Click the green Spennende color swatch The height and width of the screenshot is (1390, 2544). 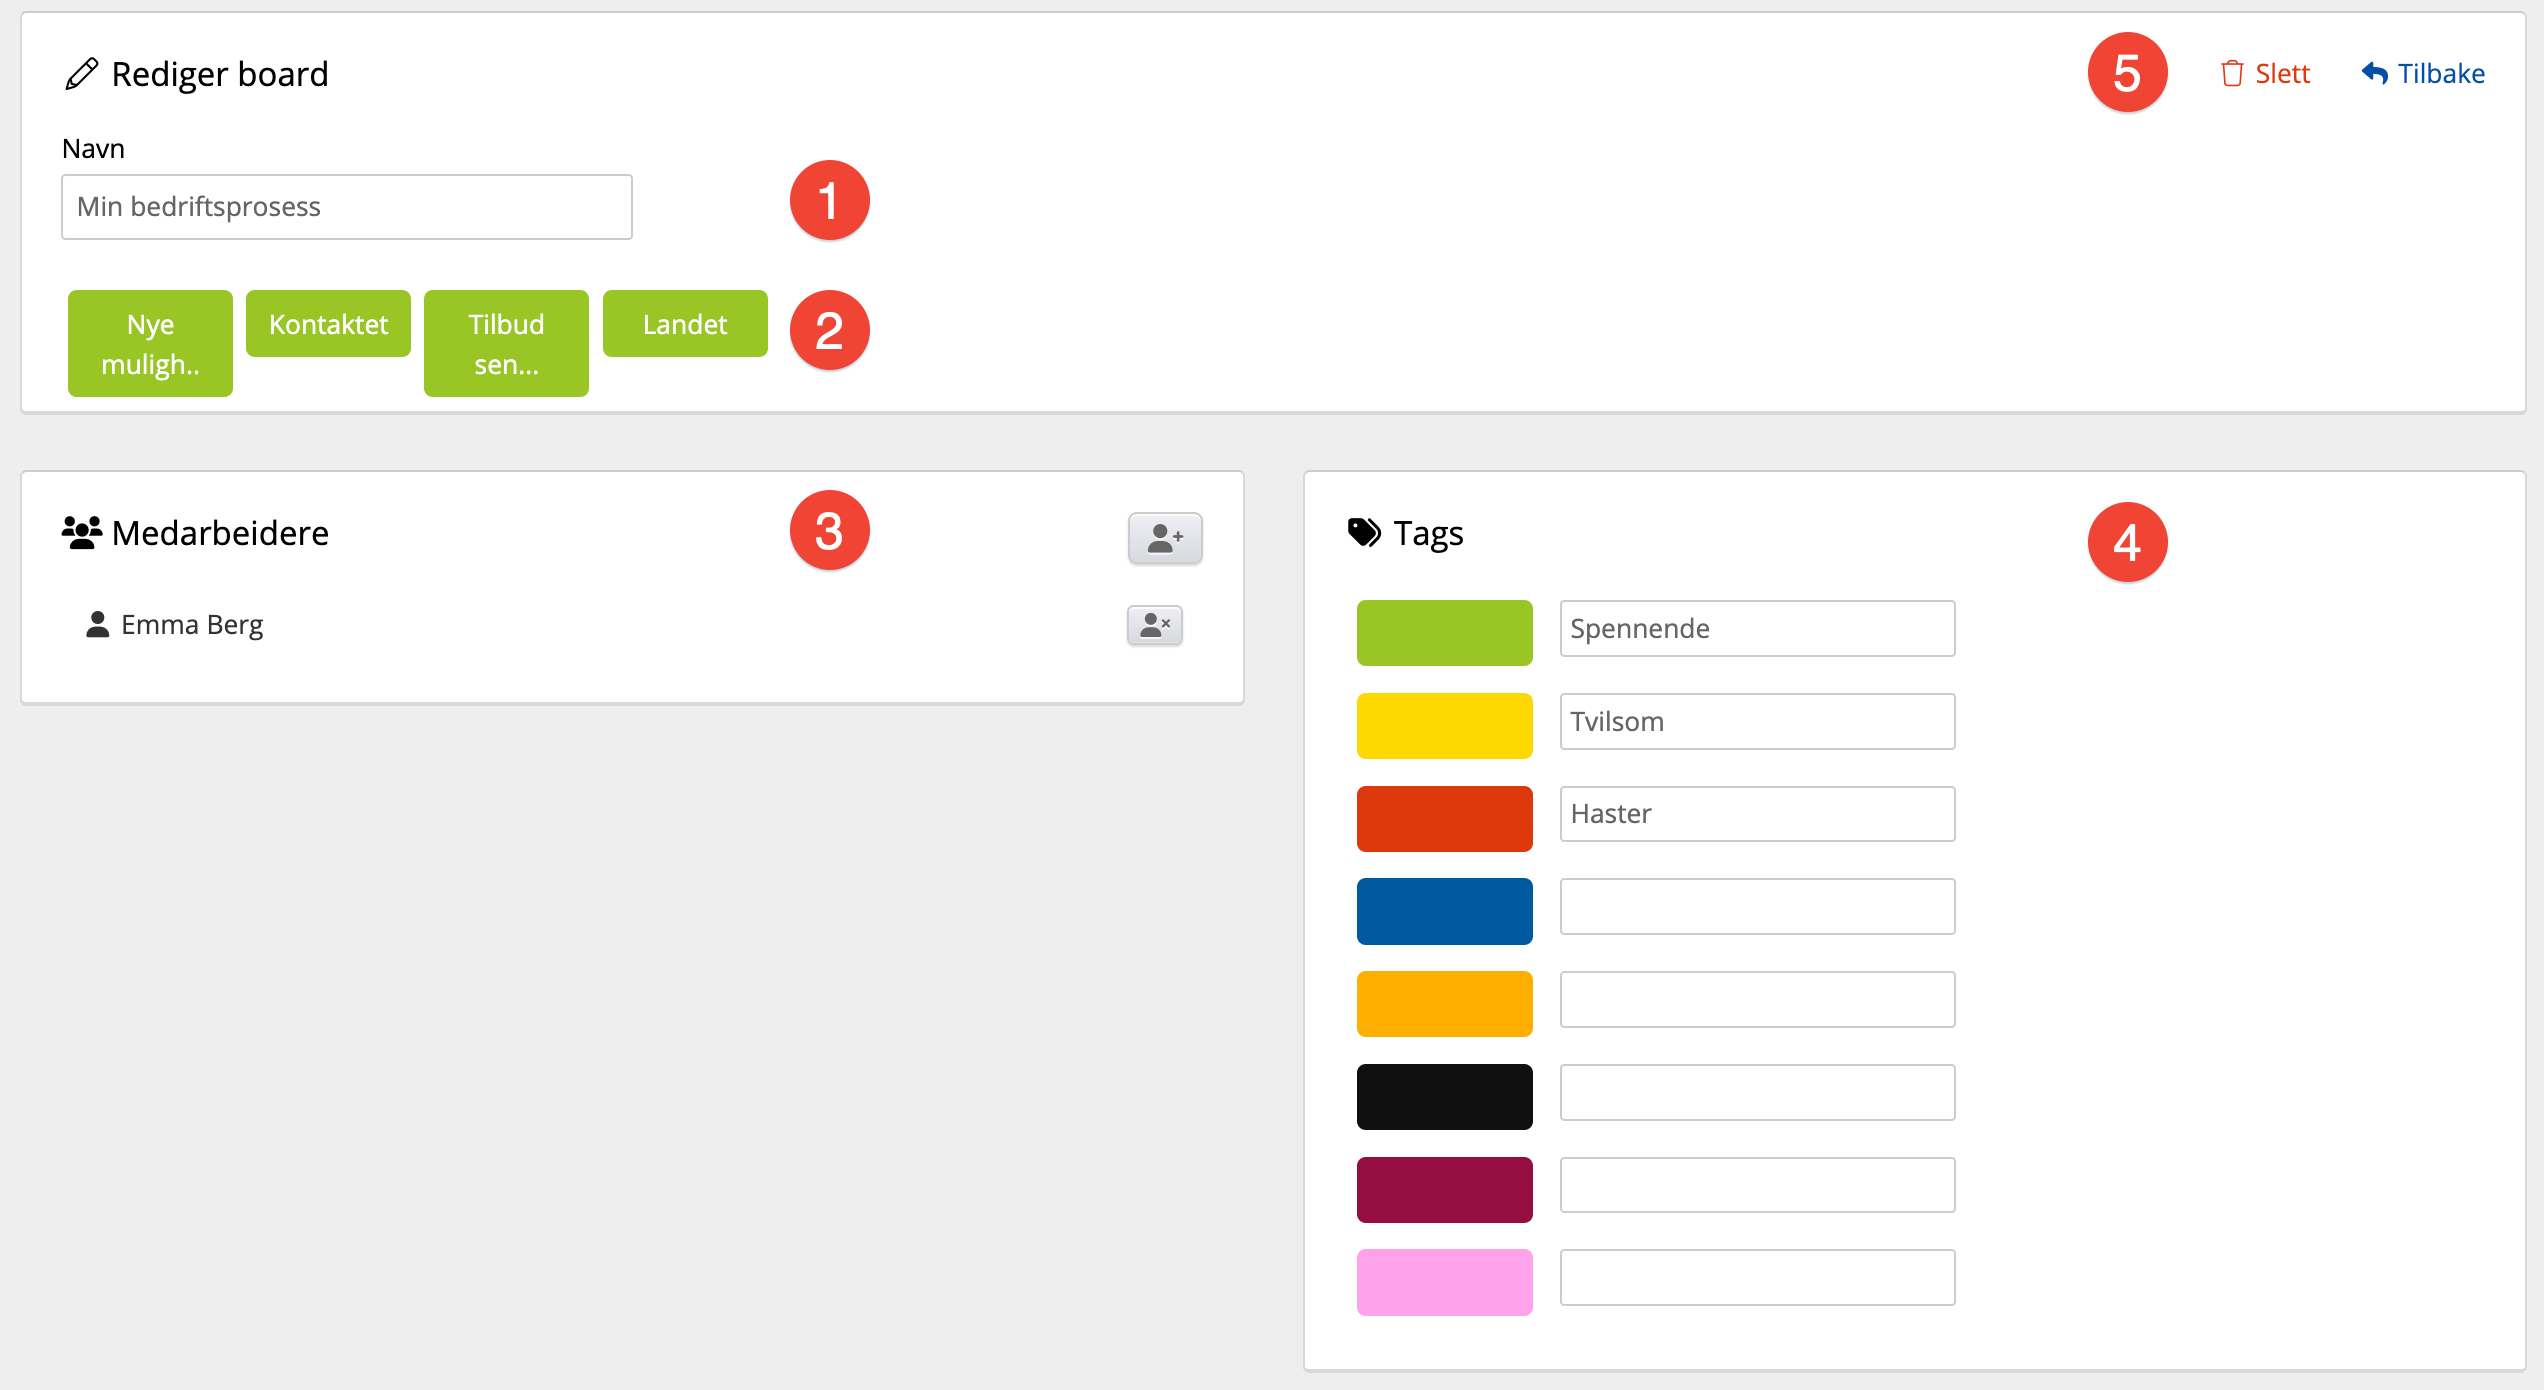(1444, 632)
